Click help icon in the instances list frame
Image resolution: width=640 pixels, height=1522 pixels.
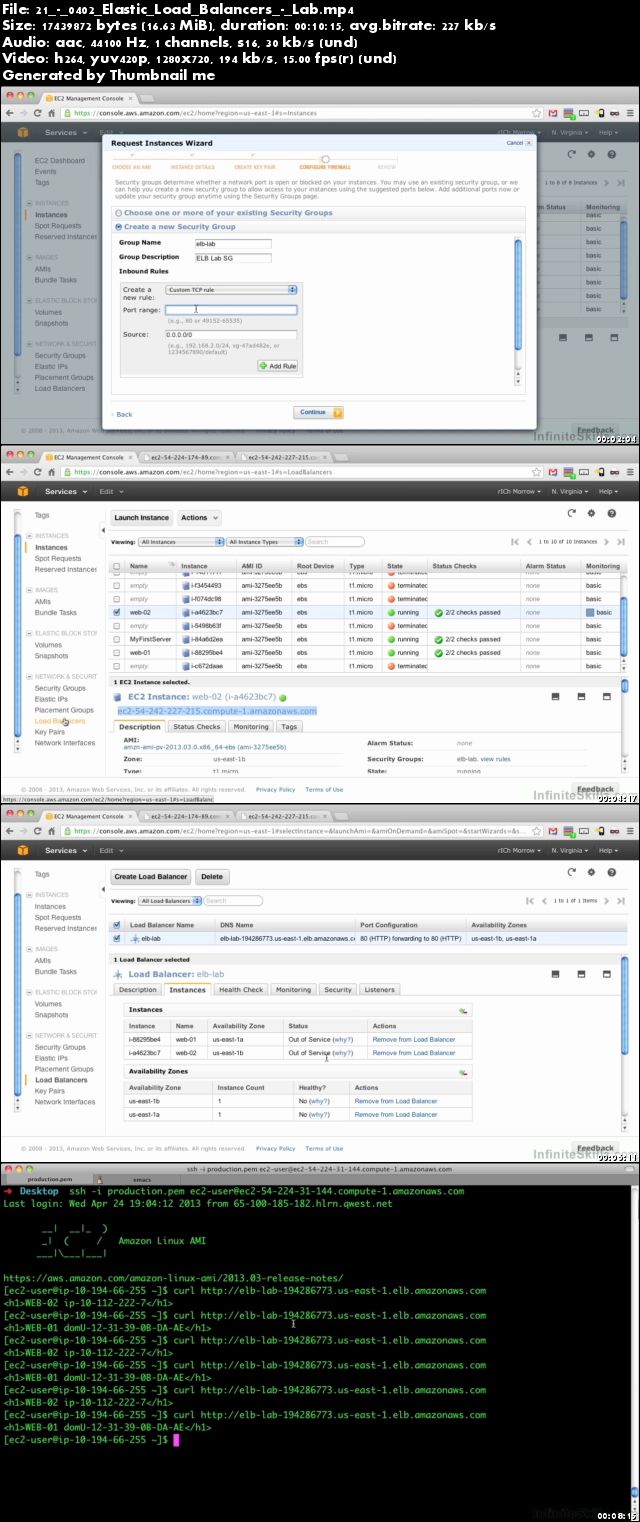point(610,513)
